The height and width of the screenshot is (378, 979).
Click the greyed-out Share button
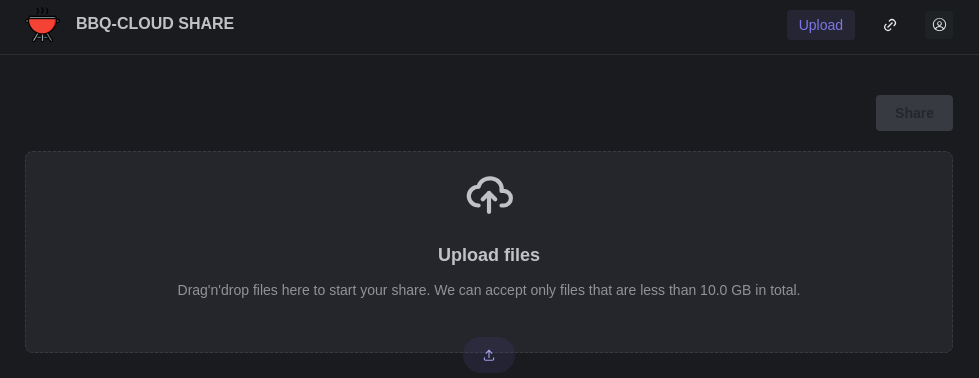point(914,113)
